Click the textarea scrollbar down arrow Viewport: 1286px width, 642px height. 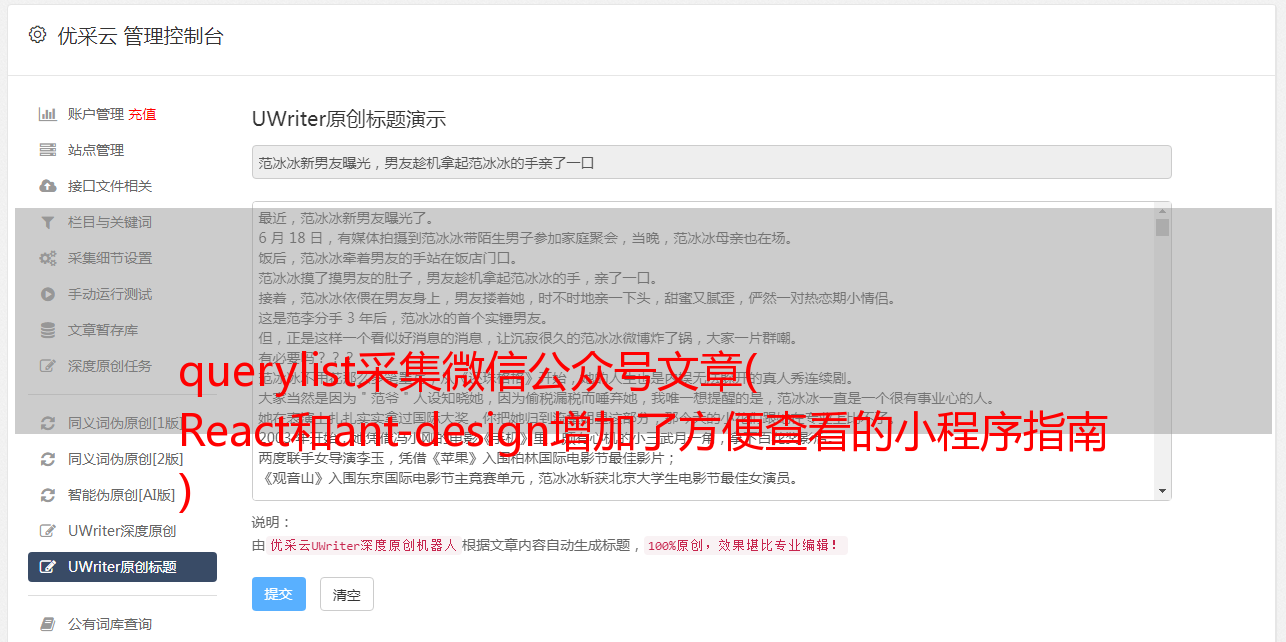tap(1162, 491)
